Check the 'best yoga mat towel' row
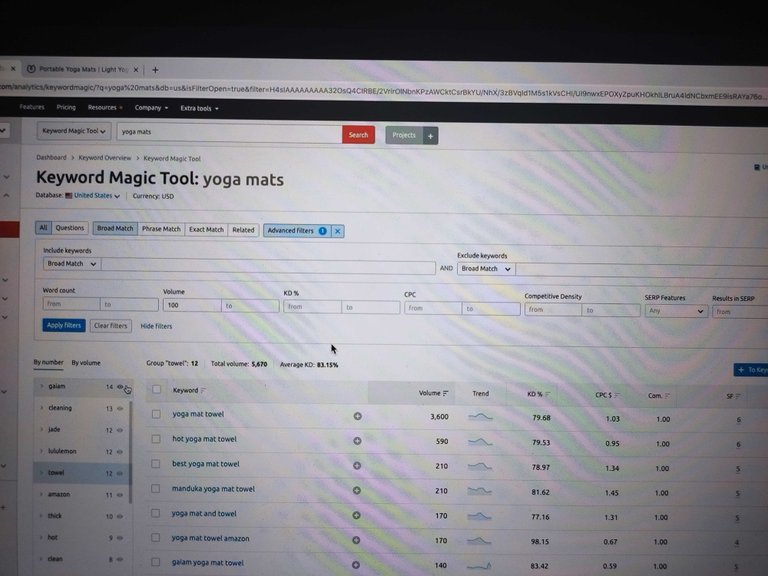 pyautogui.click(x=156, y=464)
